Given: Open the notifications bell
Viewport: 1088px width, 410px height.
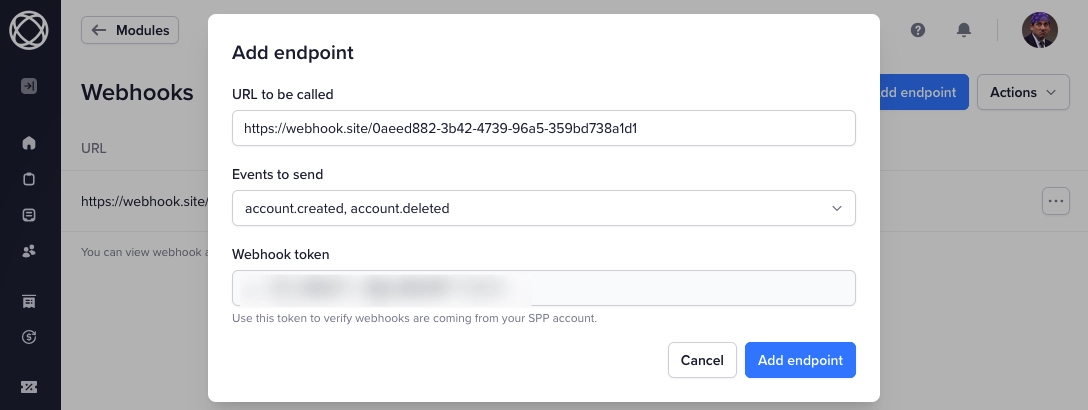Looking at the screenshot, I should tap(964, 30).
